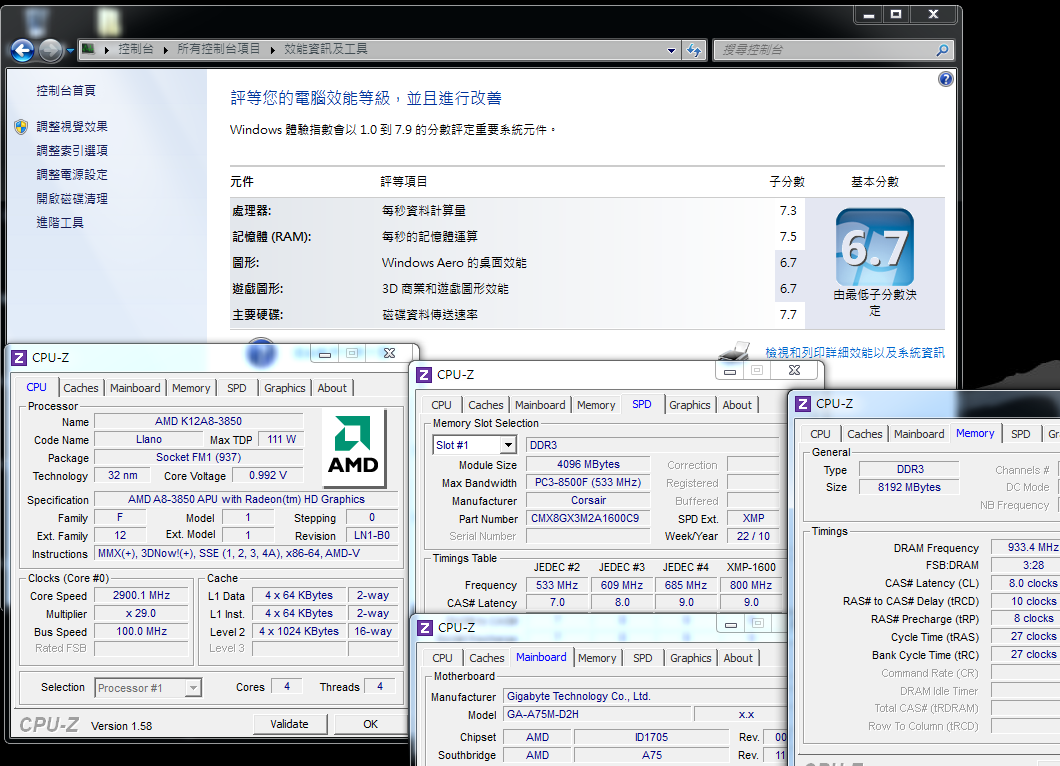Select Caches tab in Mainboard CPU-Z window
Image resolution: width=1060 pixels, height=766 pixels.
pos(487,658)
